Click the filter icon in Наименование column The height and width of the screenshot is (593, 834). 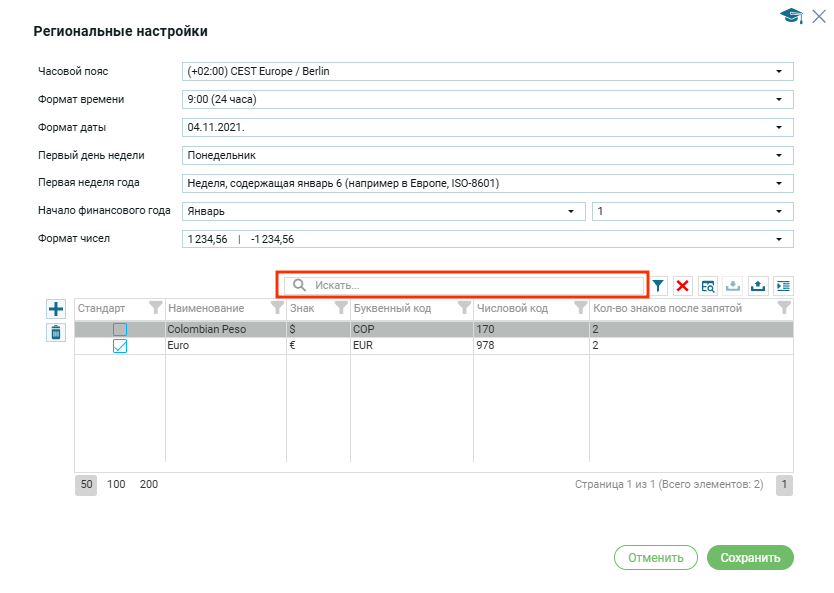coord(277,308)
